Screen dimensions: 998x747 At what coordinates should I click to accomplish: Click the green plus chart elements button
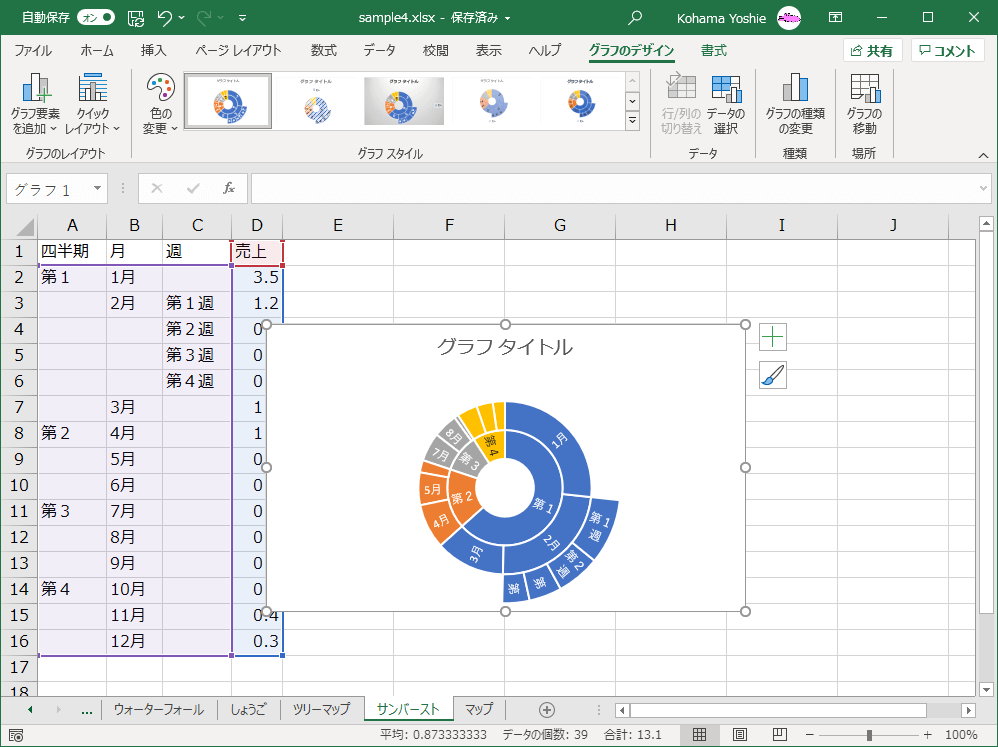pos(773,337)
